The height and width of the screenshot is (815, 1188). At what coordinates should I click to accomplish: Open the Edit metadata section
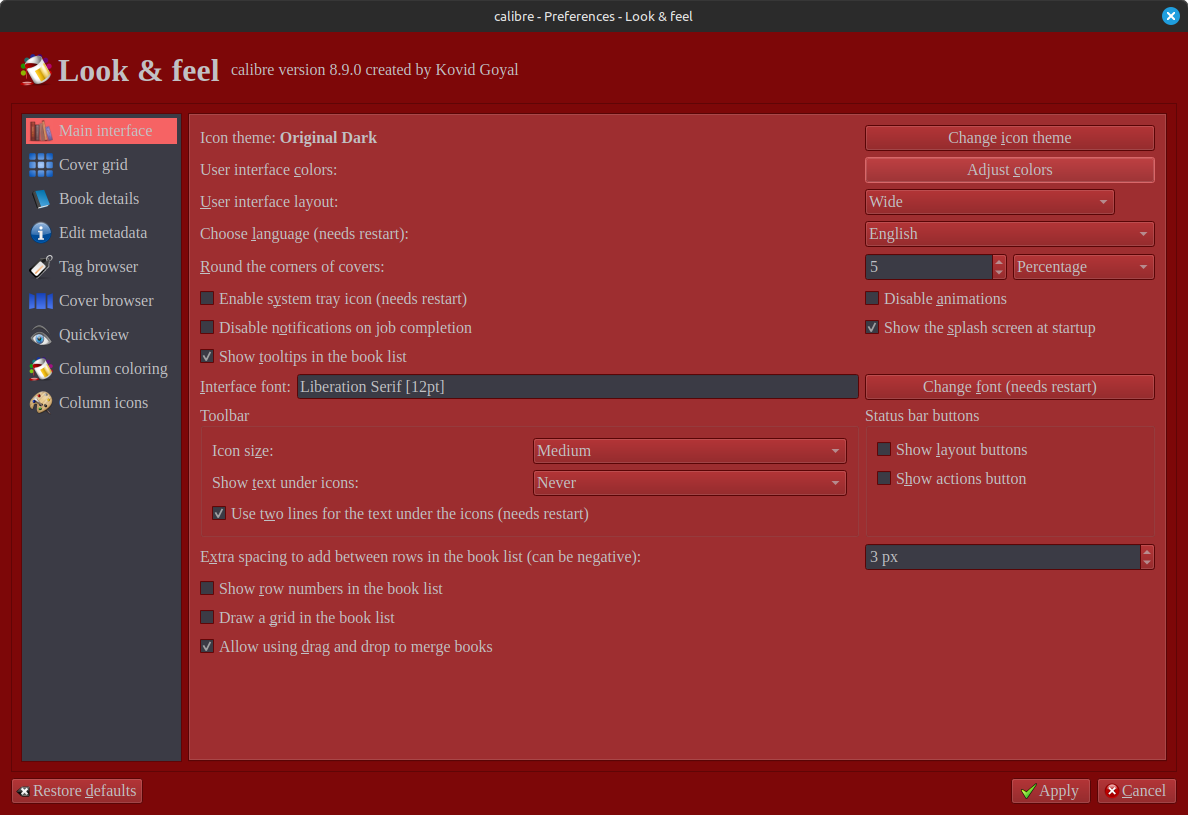click(x=102, y=233)
